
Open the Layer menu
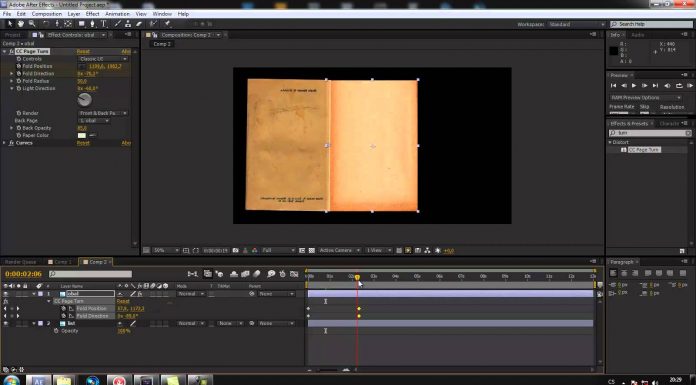click(x=74, y=14)
